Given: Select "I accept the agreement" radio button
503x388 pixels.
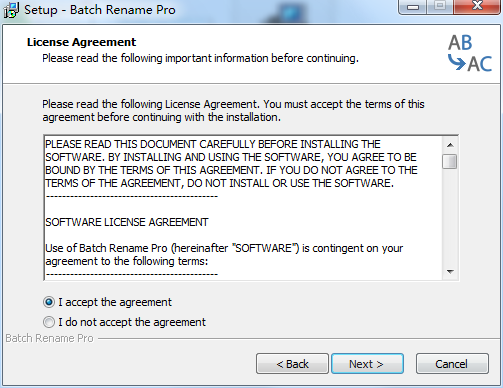Looking at the screenshot, I should click(x=49, y=302).
